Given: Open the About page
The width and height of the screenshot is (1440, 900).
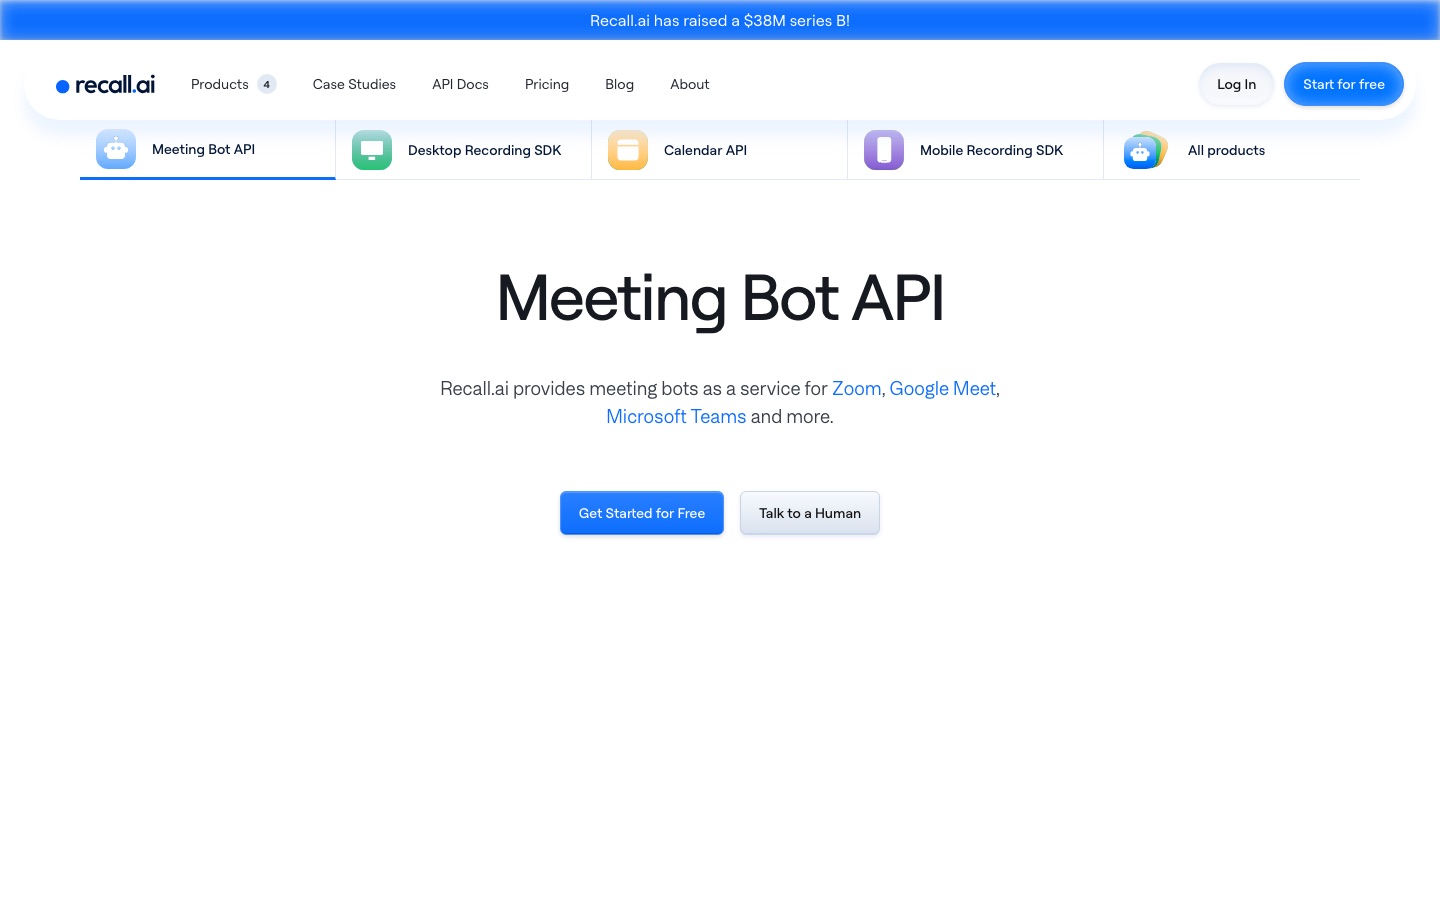Looking at the screenshot, I should coord(690,84).
